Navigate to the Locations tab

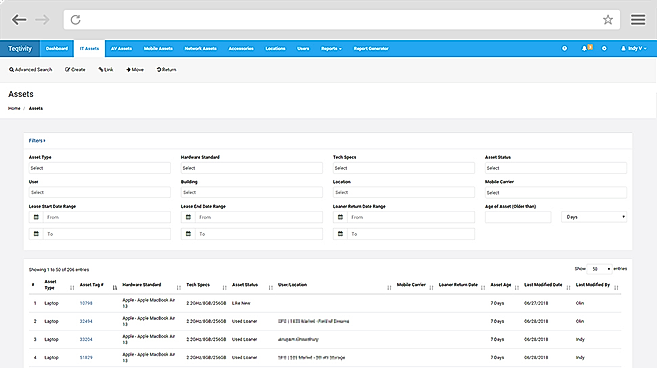[x=275, y=49]
